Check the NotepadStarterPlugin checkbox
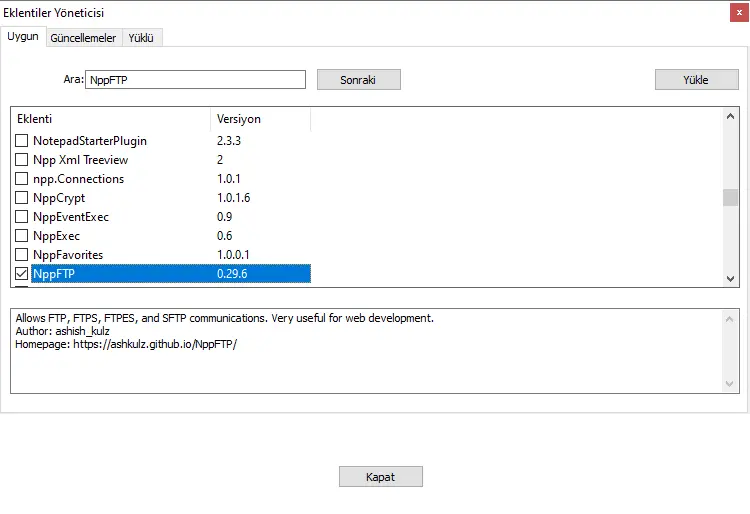The width and height of the screenshot is (750, 514). click(22, 141)
